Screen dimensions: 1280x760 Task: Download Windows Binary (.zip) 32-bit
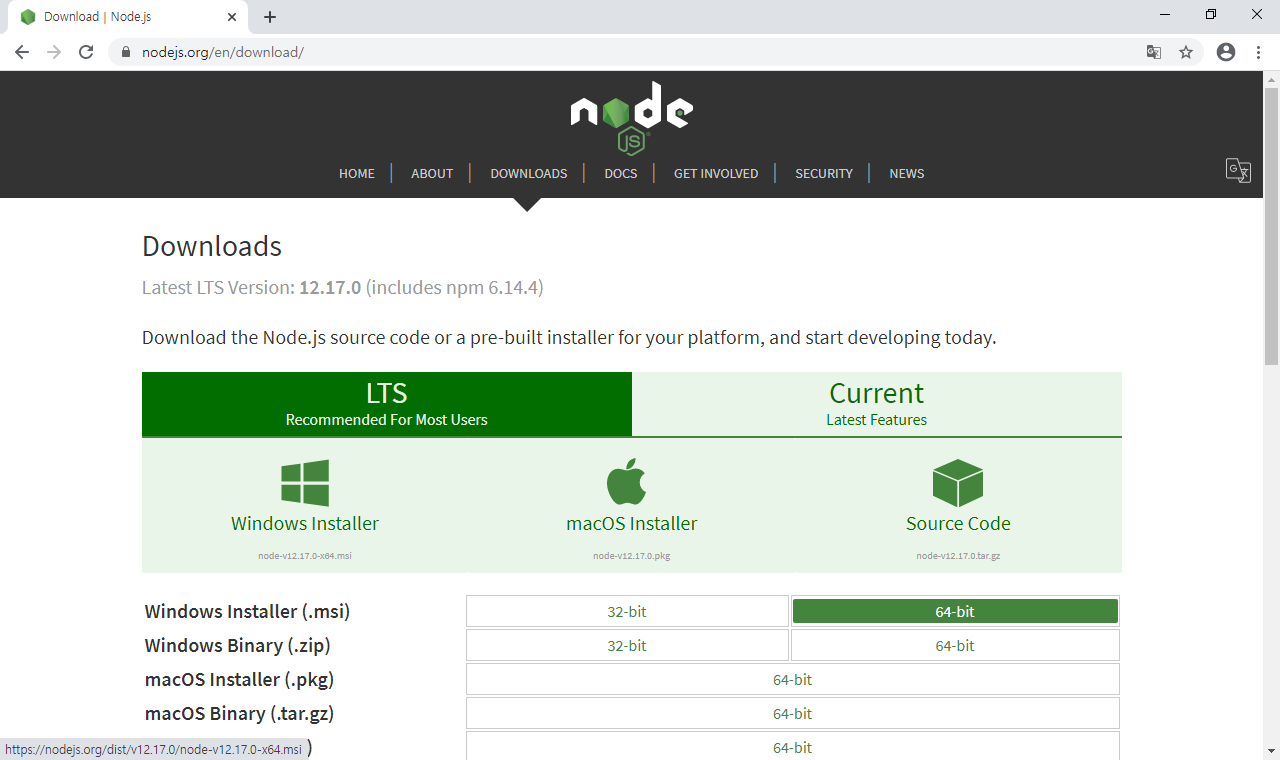(627, 646)
